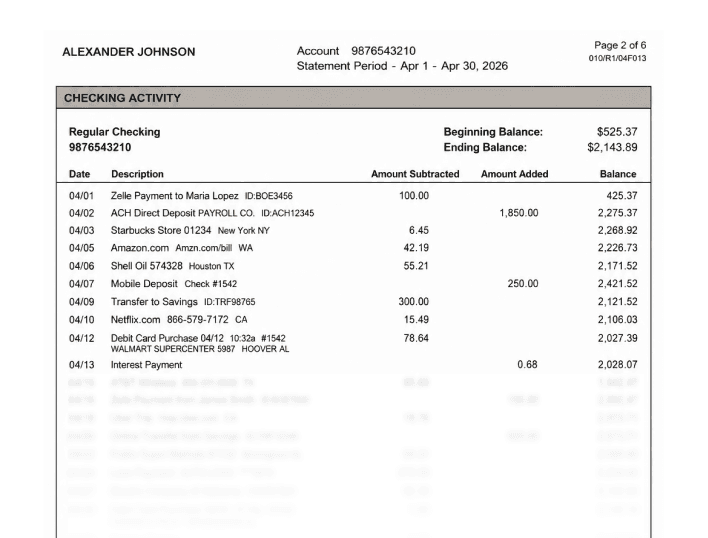This screenshot has height=538, width=708.
Task: Click the 04/12 date in the Date column
Action: 82,338
